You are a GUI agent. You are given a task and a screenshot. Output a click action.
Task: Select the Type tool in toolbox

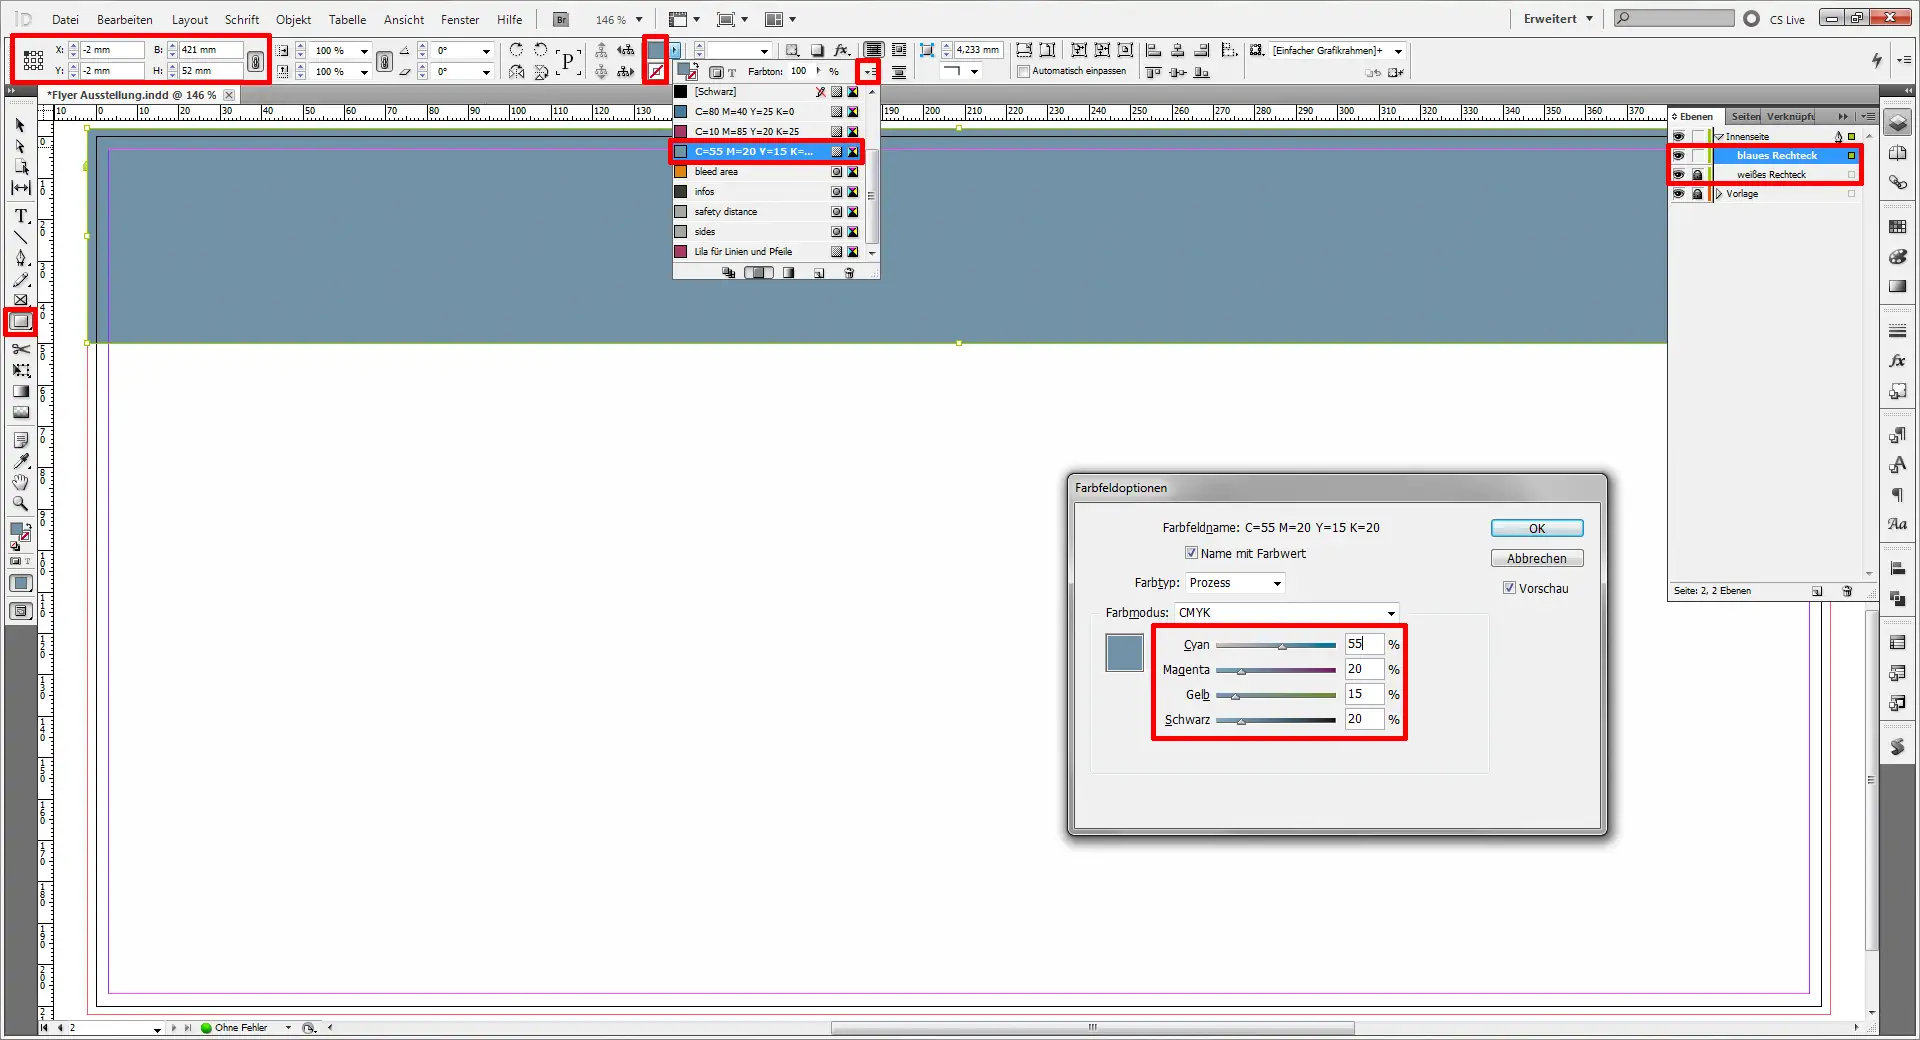[x=20, y=216]
